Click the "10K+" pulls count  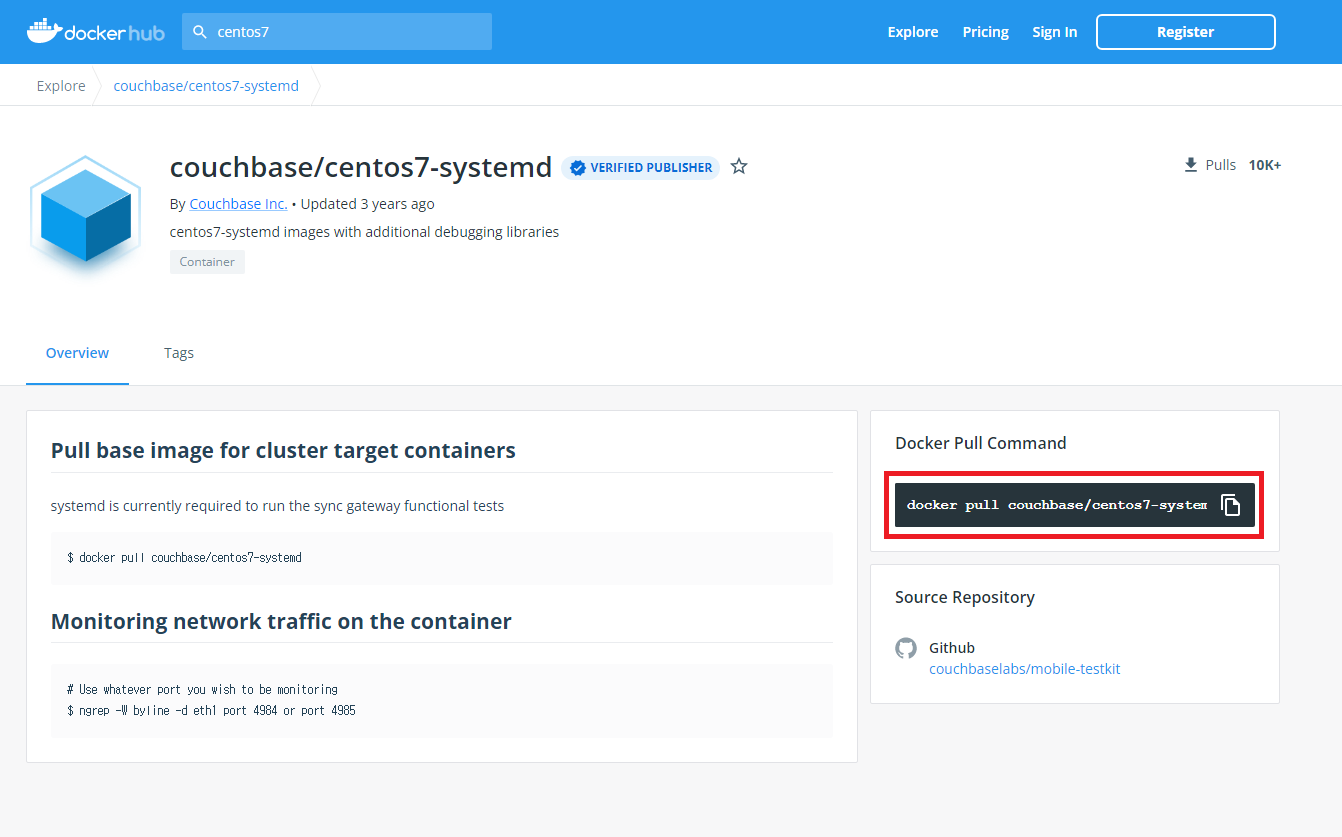1265,165
